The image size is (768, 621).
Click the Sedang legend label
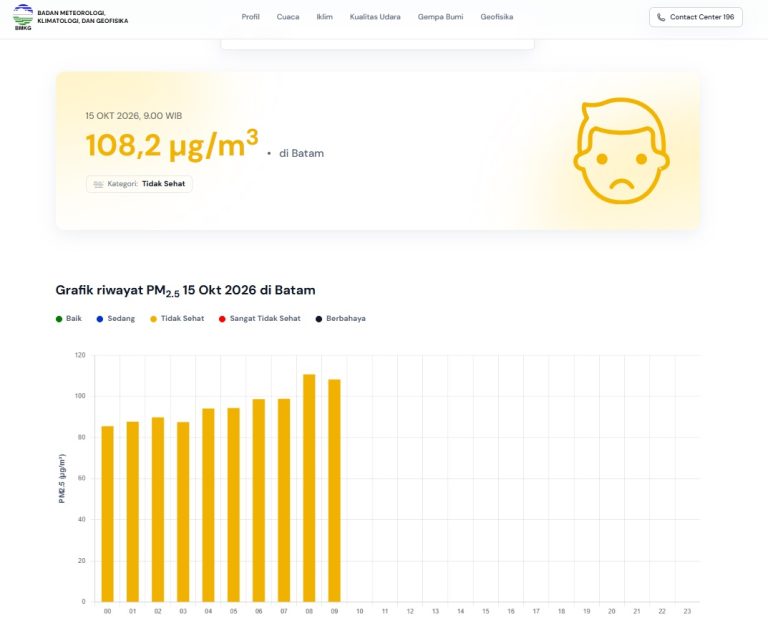click(x=121, y=318)
